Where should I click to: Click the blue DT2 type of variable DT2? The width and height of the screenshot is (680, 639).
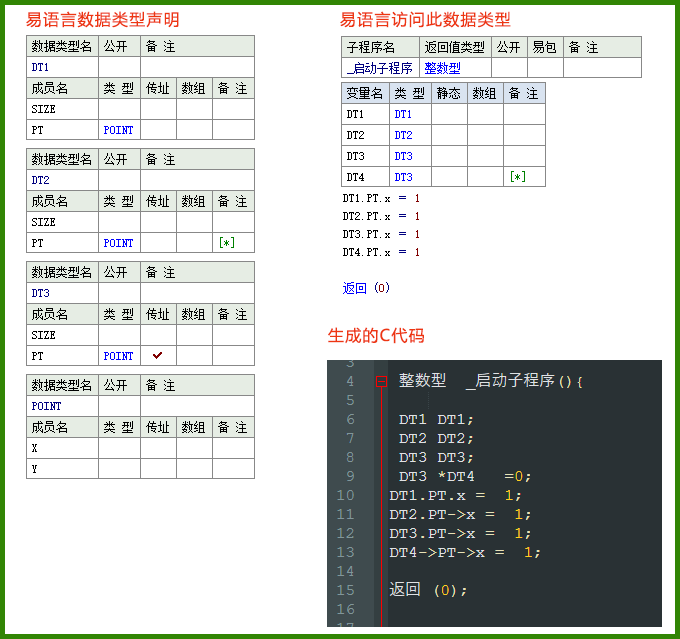point(403,135)
